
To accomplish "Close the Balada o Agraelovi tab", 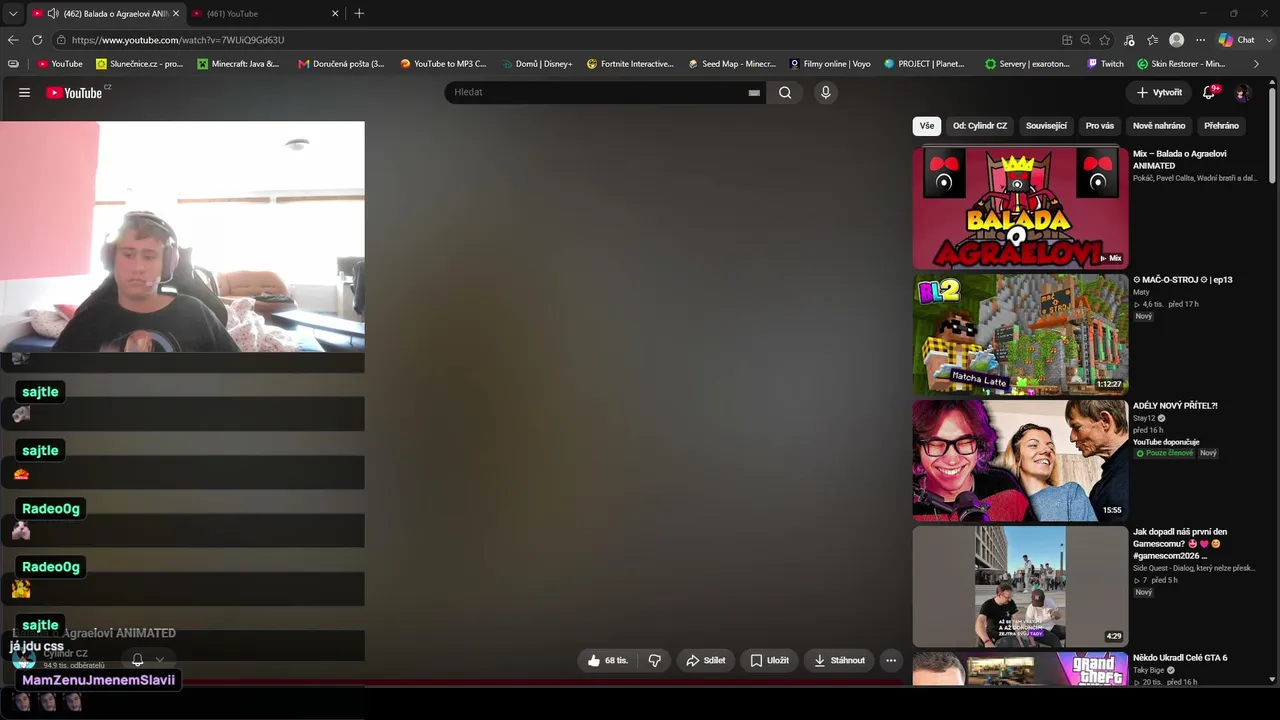I will point(176,13).
